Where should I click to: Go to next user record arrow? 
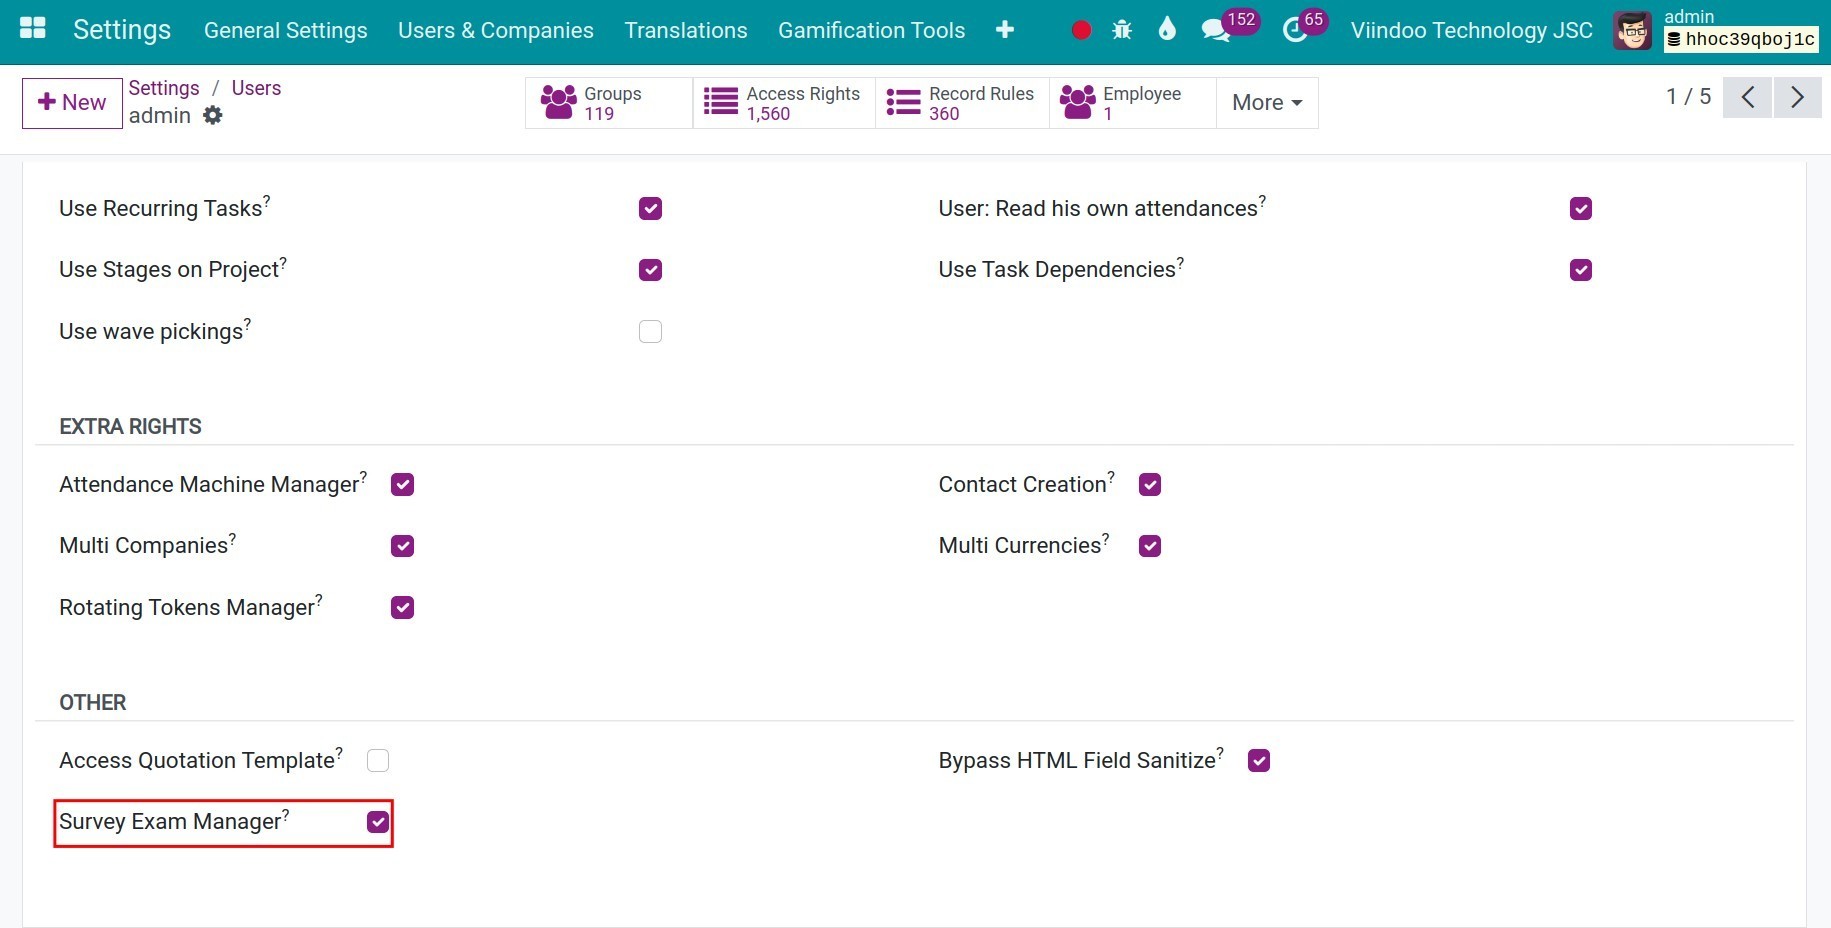[x=1797, y=97]
